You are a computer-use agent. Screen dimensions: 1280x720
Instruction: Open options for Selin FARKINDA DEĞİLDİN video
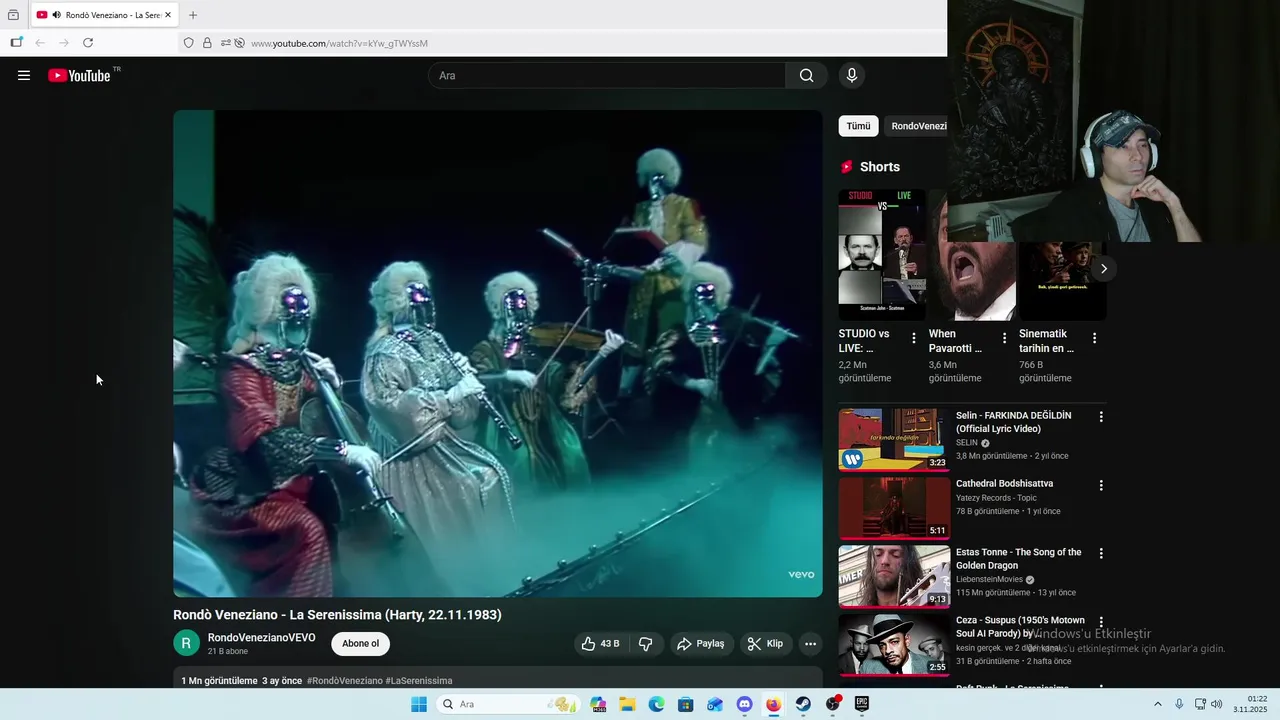coord(1101,417)
